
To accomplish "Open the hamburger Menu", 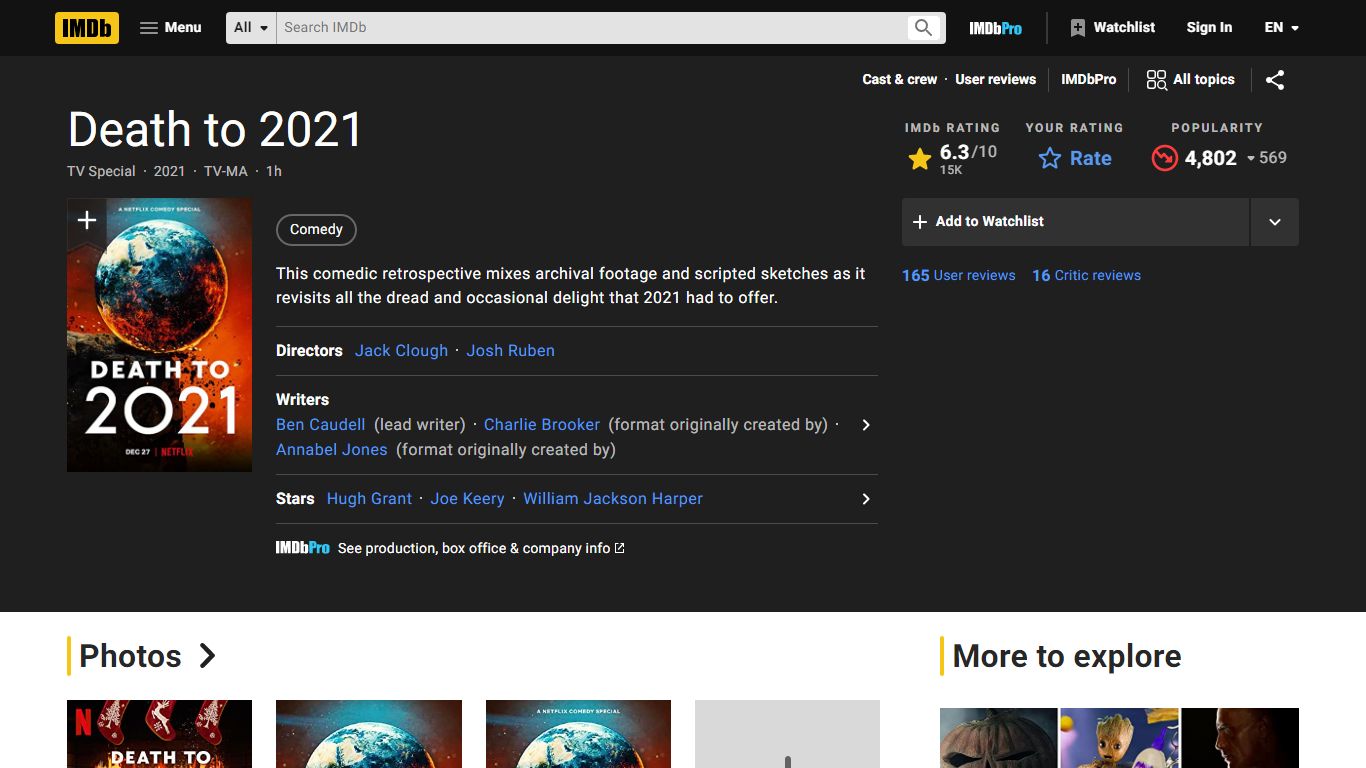I will (x=171, y=28).
